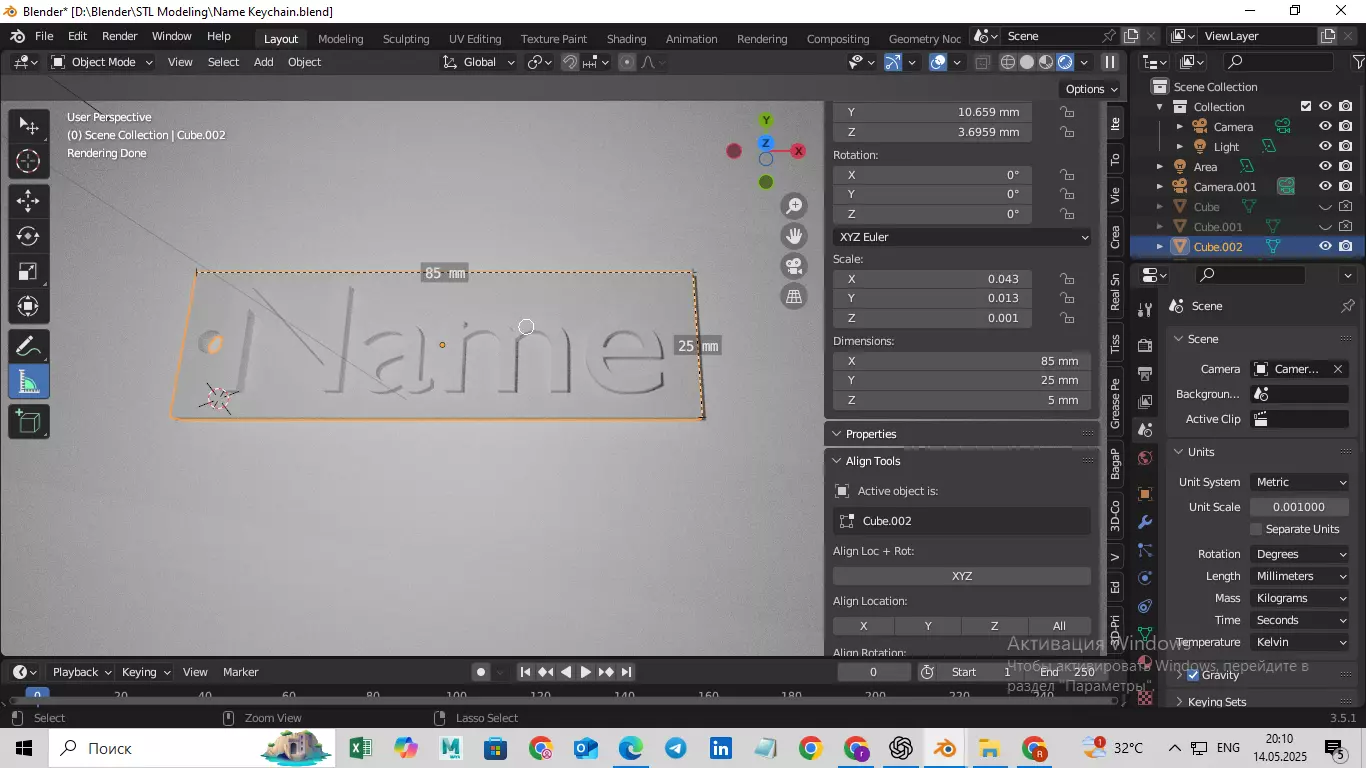Activate the Move tool
The image size is (1366, 768).
click(x=28, y=200)
